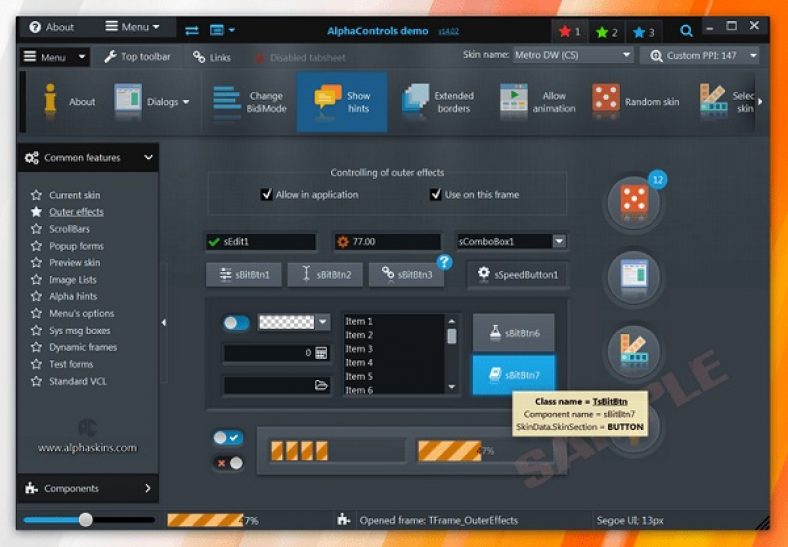The width and height of the screenshot is (788, 547).
Task: Open Popup forms item
Action: coord(76,246)
